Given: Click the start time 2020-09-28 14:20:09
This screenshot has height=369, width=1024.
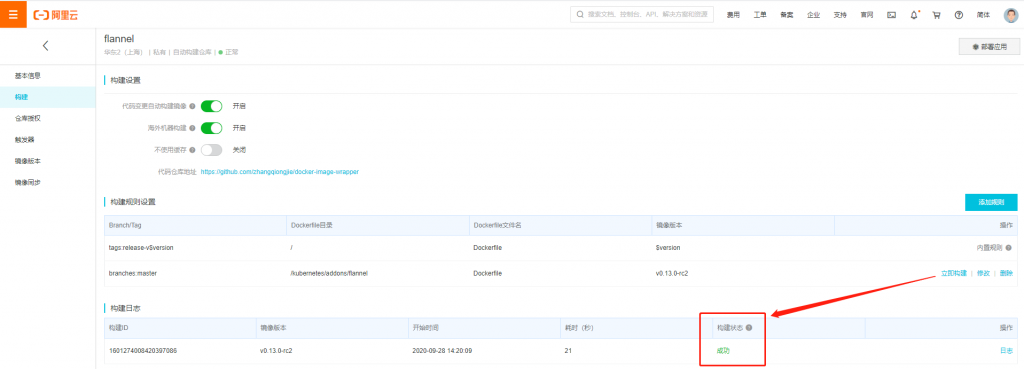Looking at the screenshot, I should tap(442, 351).
